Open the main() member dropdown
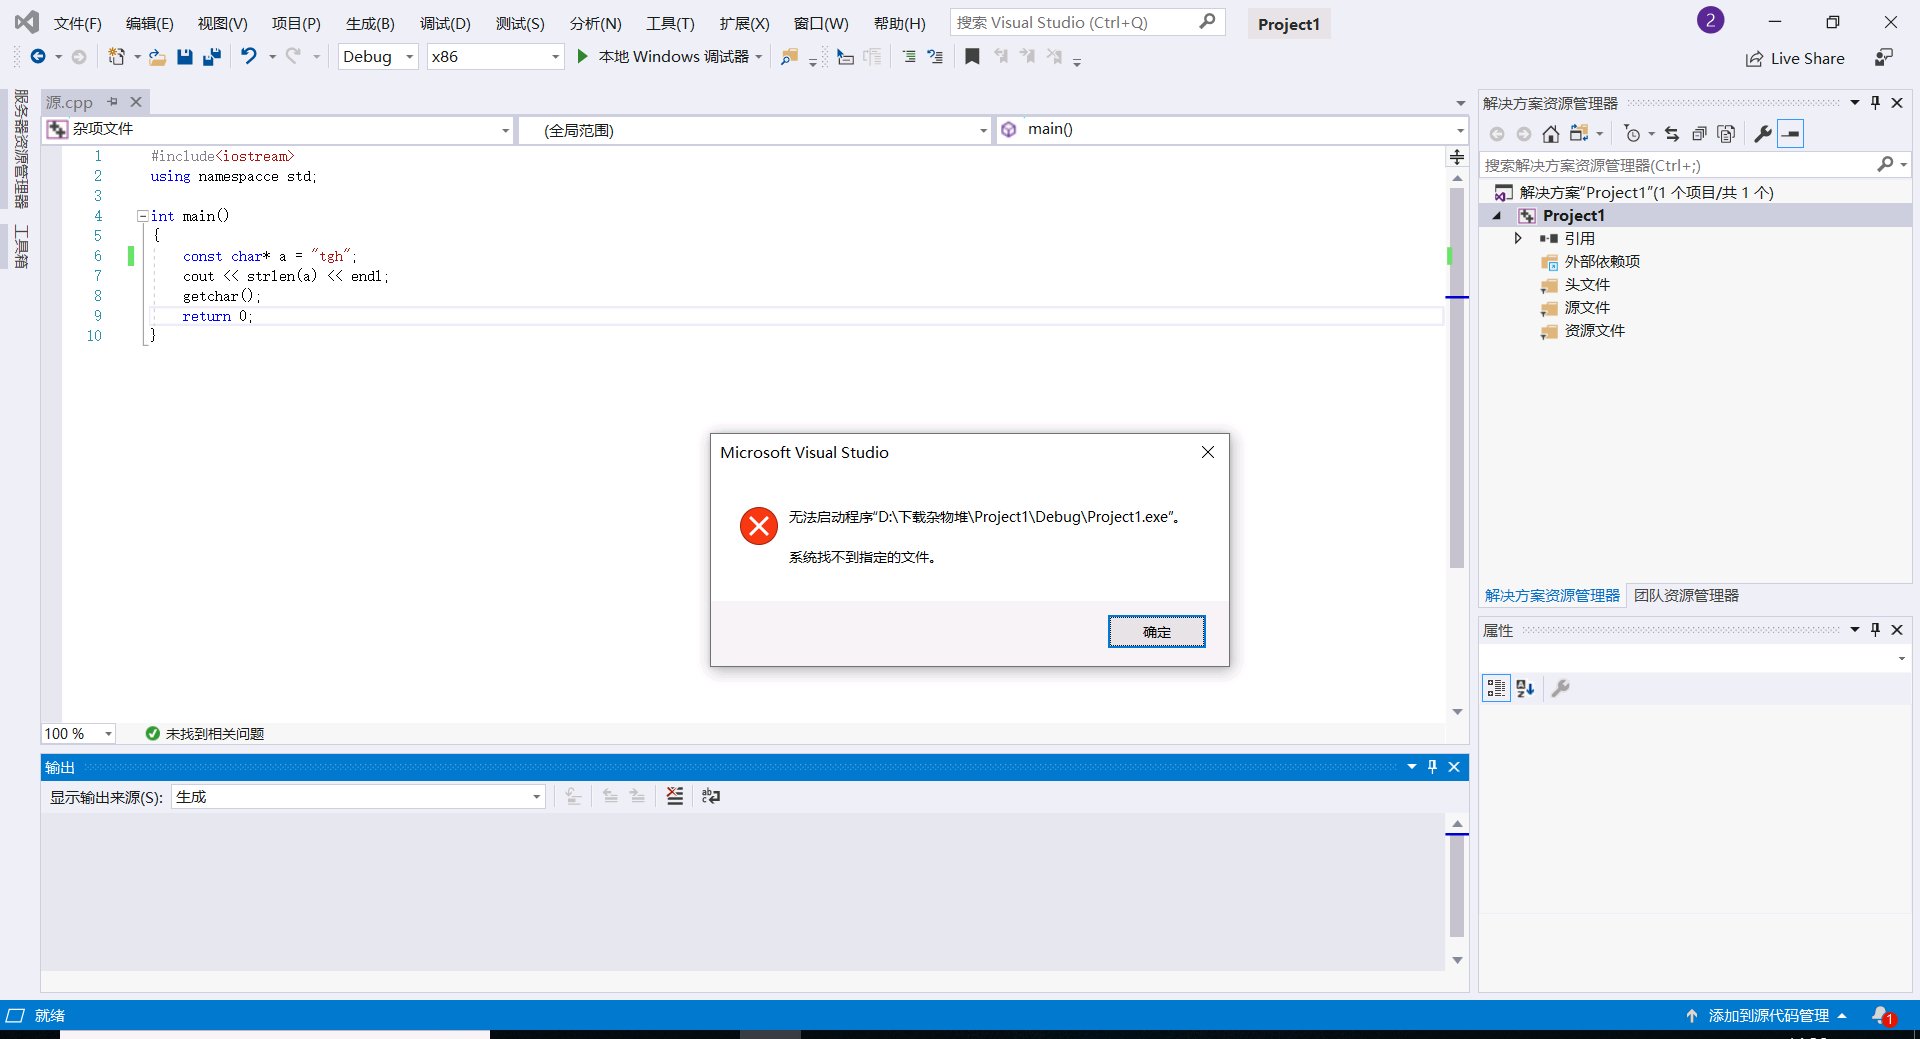This screenshot has height=1039, width=1920. (1232, 130)
